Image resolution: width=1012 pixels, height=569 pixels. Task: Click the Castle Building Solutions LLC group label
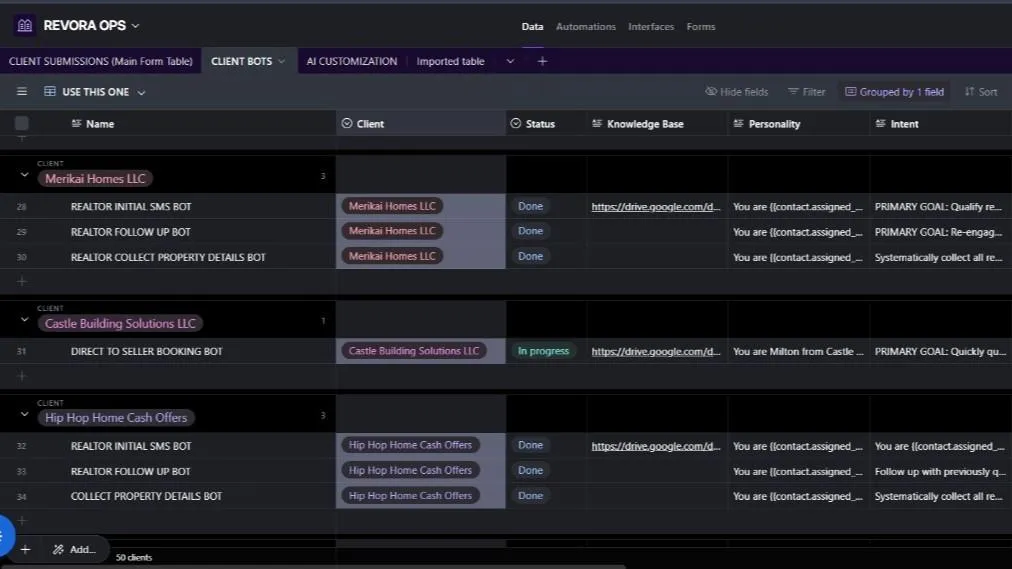120,323
